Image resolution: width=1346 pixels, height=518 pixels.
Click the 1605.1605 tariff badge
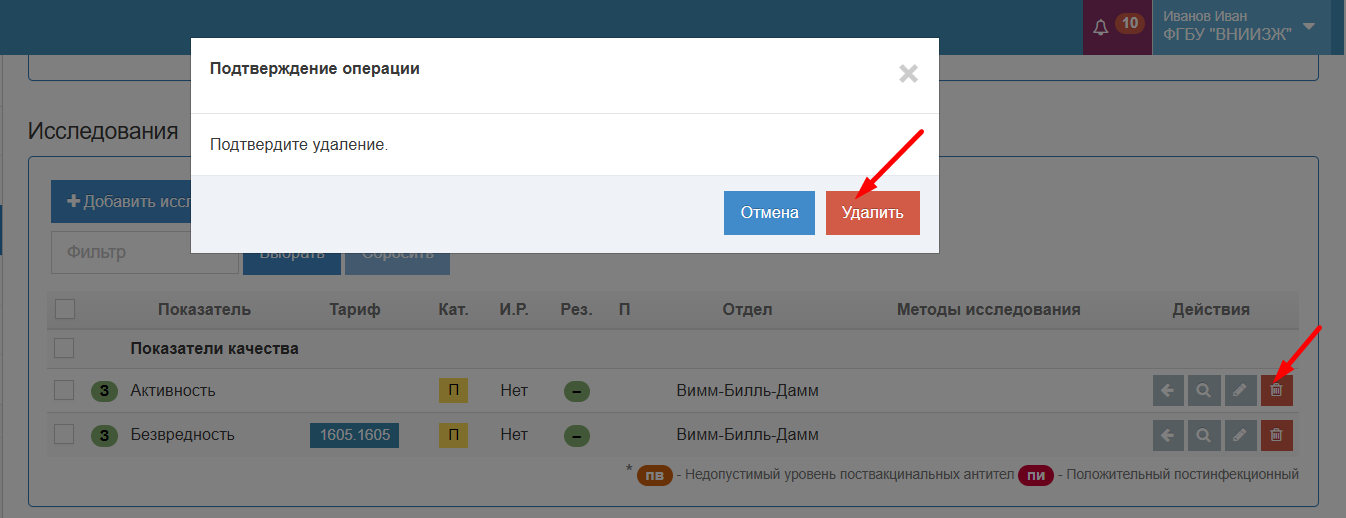[x=354, y=435]
